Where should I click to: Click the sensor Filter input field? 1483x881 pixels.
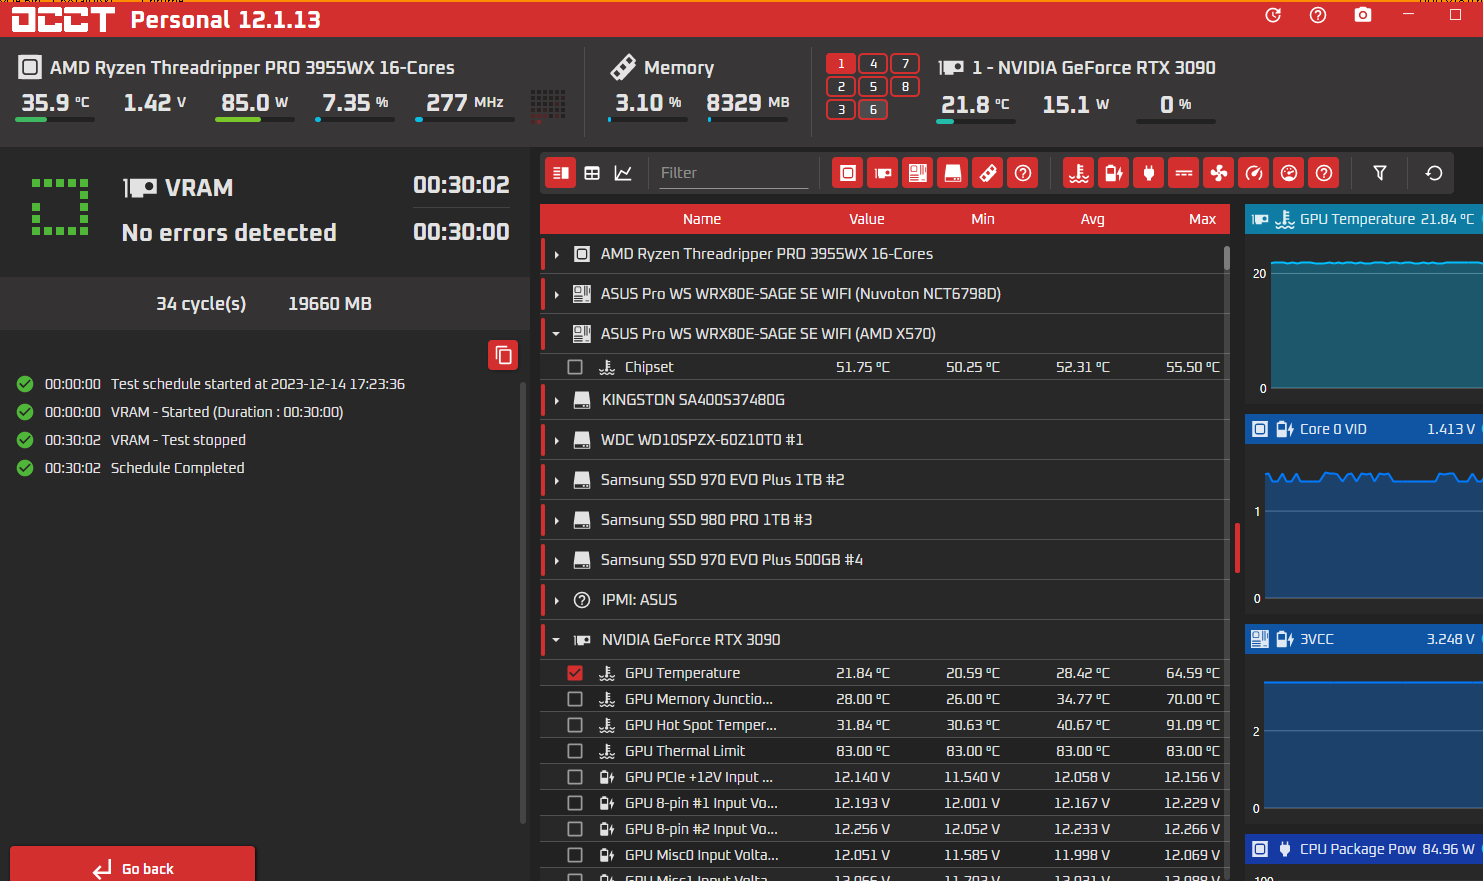[731, 173]
